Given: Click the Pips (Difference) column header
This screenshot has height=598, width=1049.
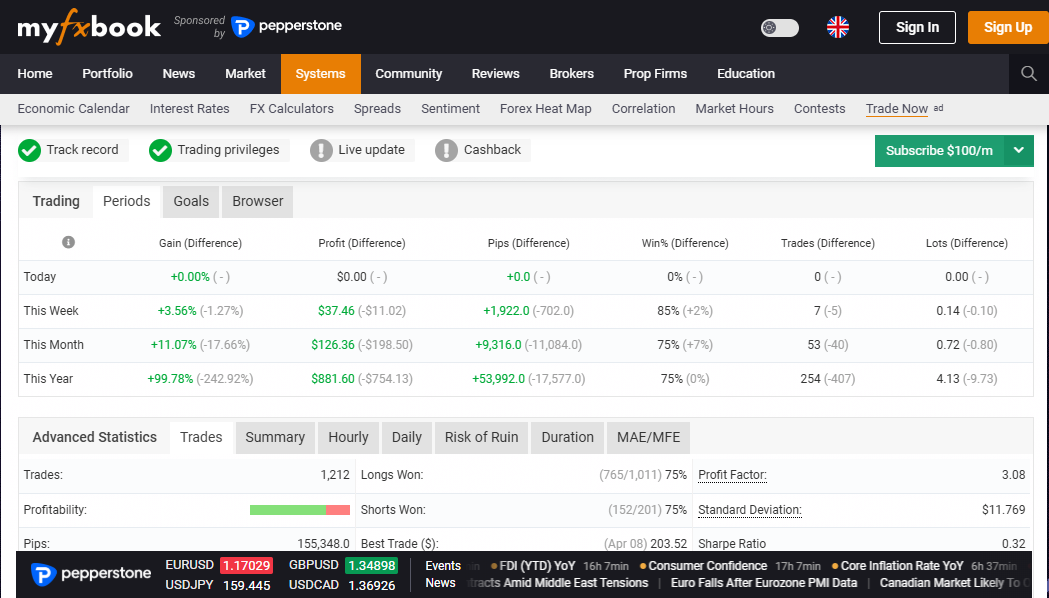Looking at the screenshot, I should [x=529, y=243].
